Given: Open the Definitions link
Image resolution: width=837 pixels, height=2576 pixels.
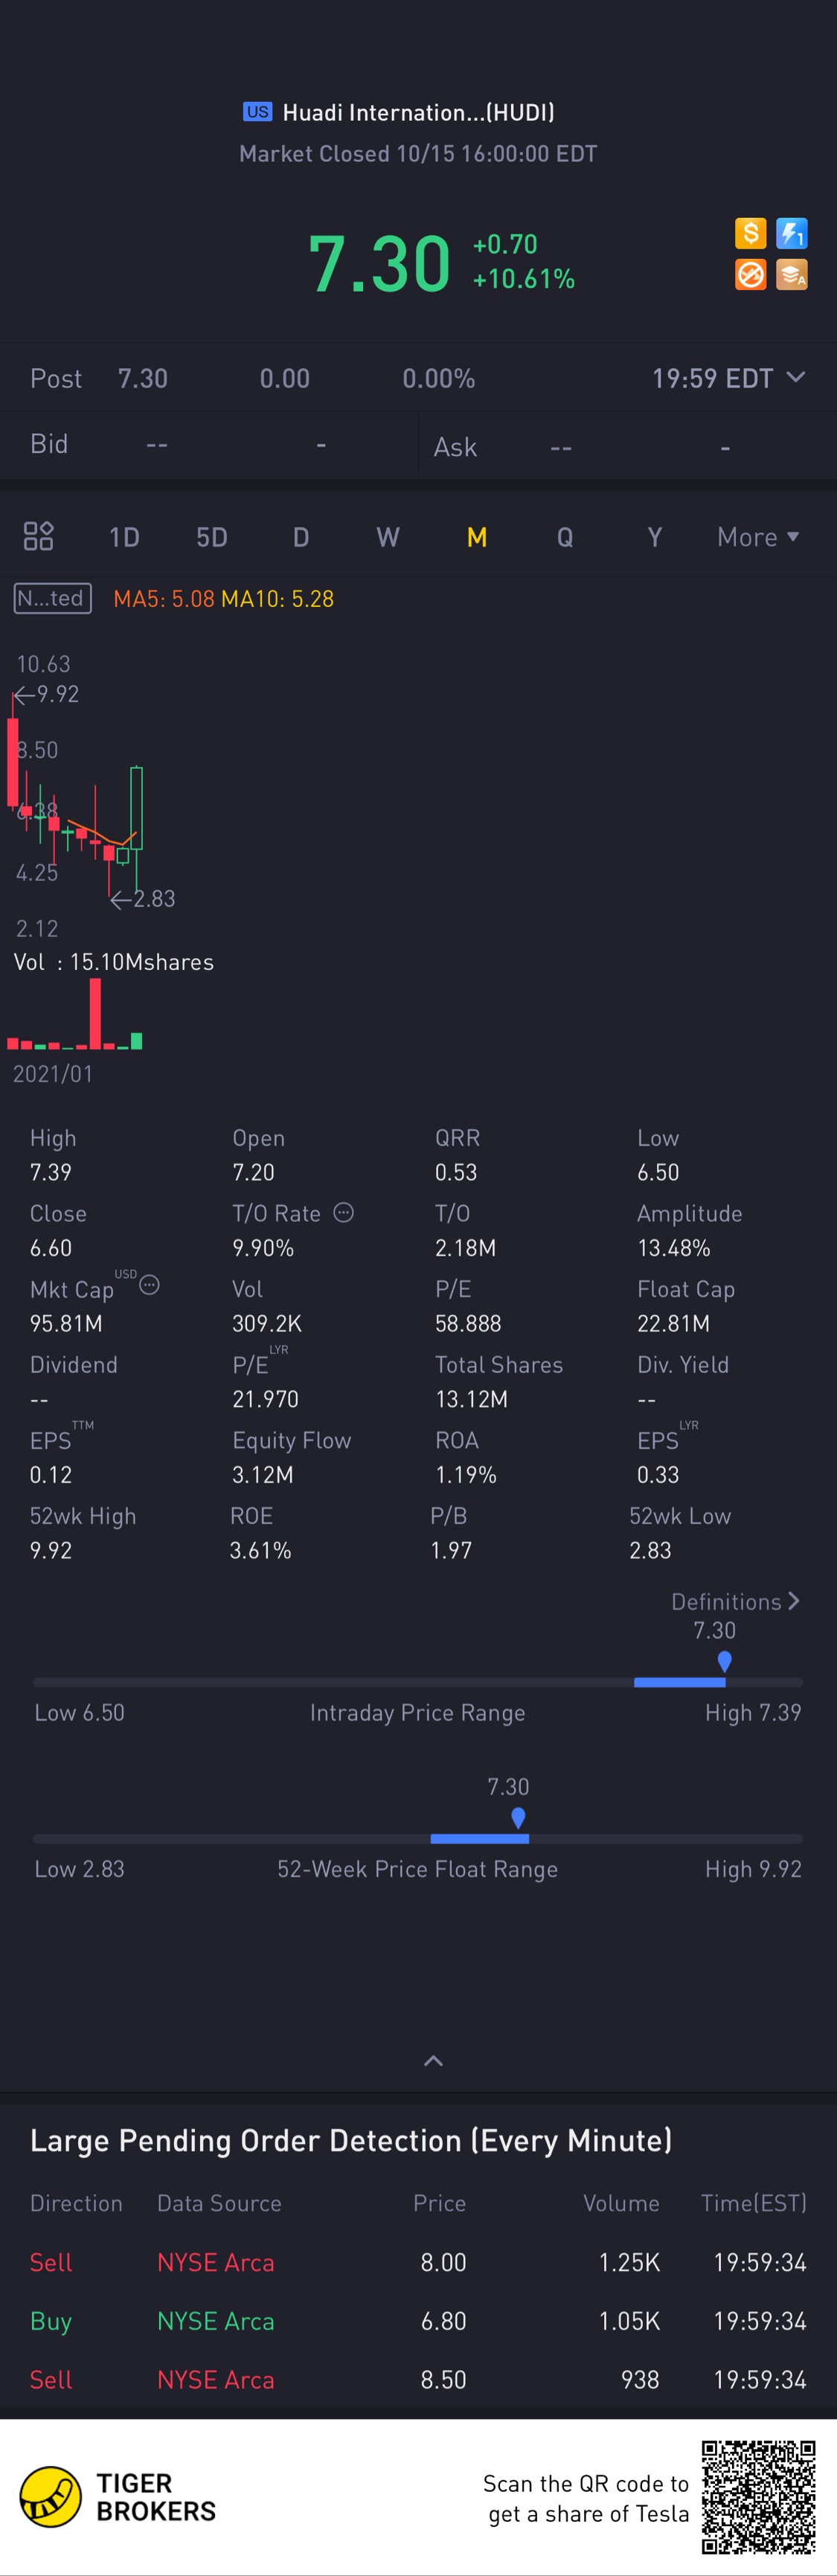Looking at the screenshot, I should pos(735,1601).
